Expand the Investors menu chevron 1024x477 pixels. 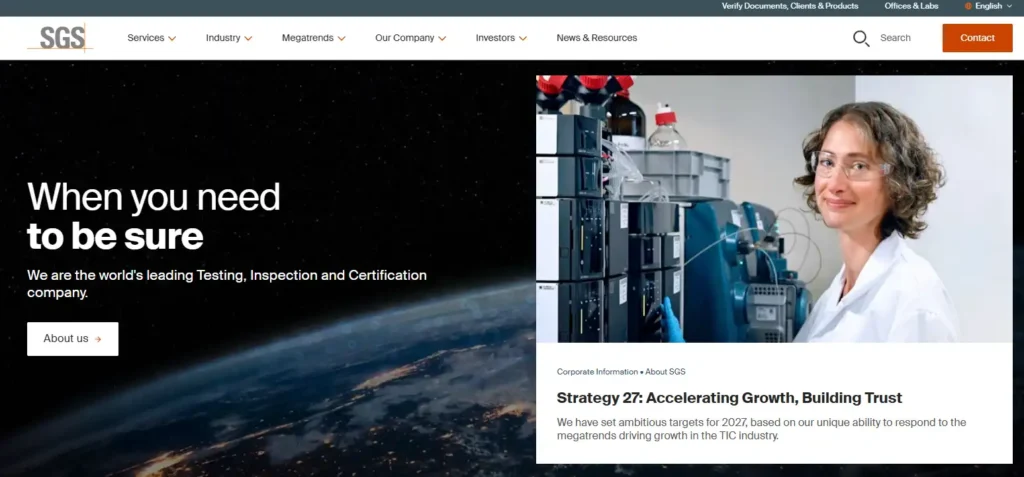(522, 39)
